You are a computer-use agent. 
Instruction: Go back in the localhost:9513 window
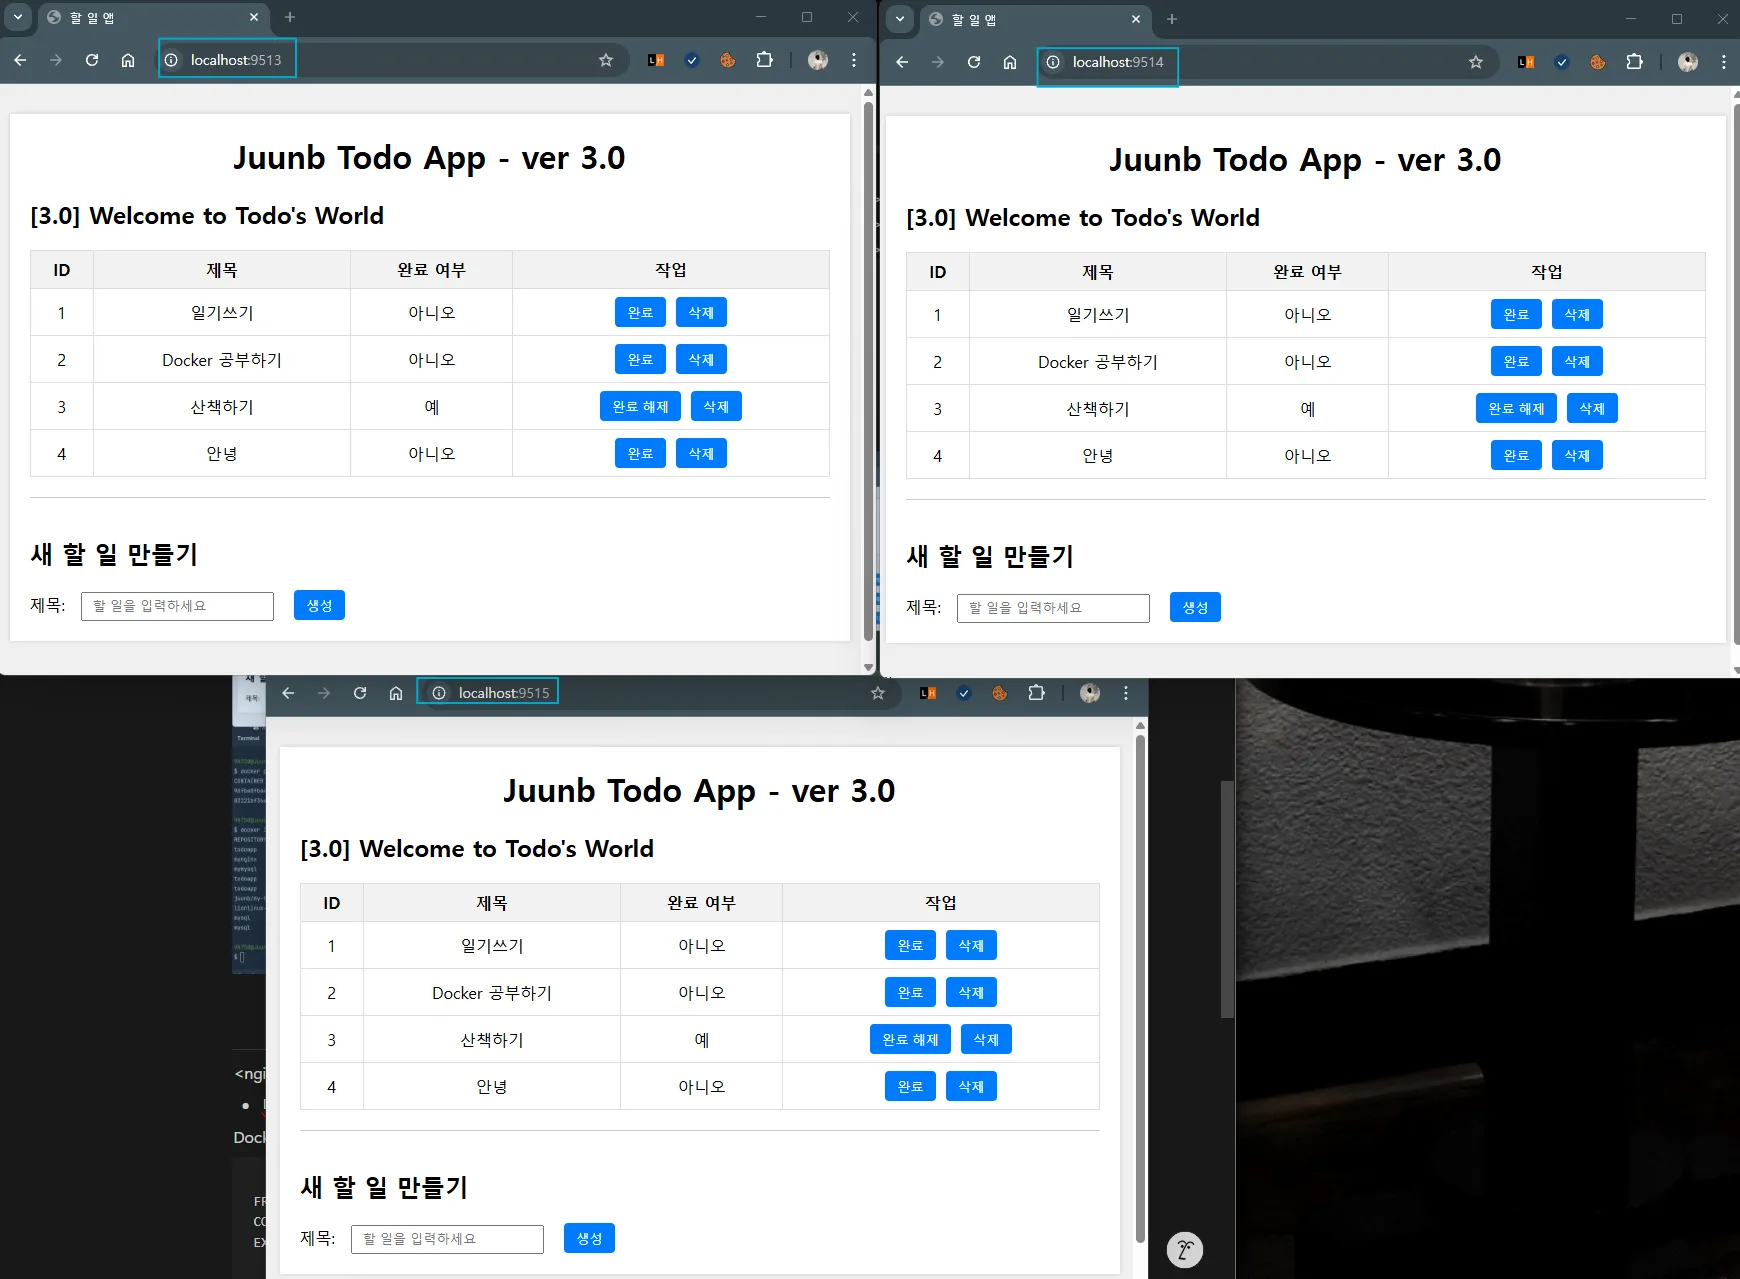[20, 60]
